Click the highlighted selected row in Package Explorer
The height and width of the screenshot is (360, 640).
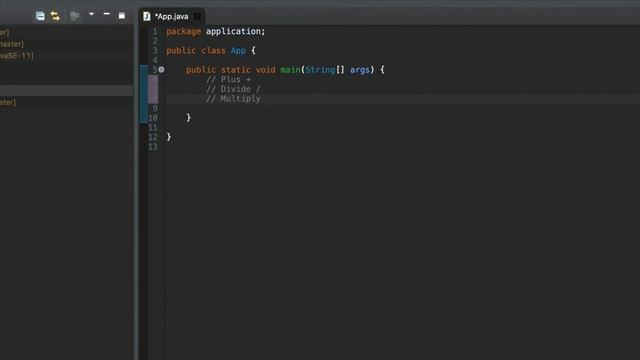pyautogui.click(x=66, y=91)
